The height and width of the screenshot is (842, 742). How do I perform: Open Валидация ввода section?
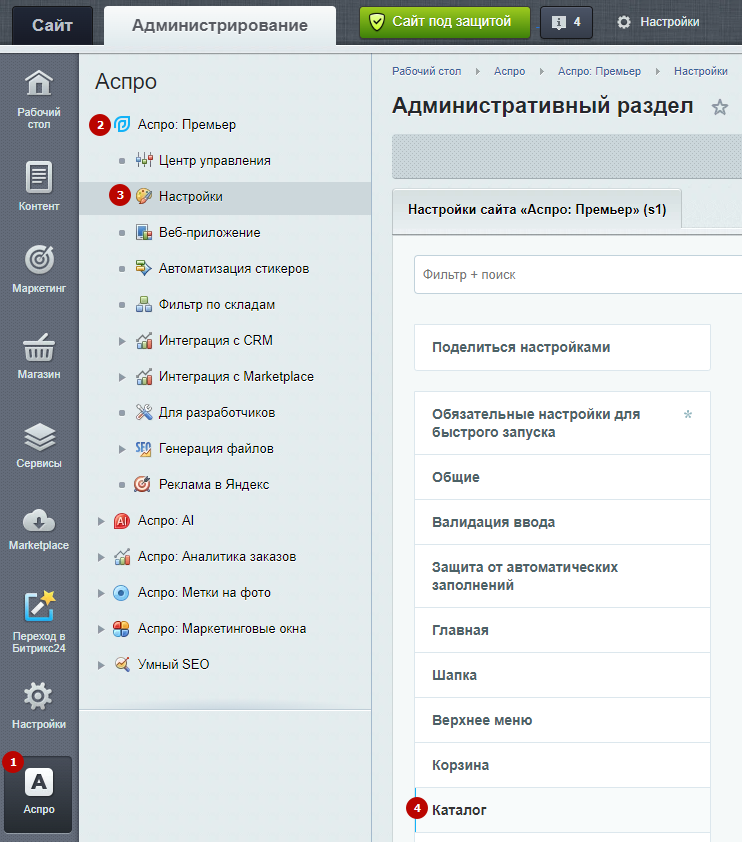(x=562, y=522)
